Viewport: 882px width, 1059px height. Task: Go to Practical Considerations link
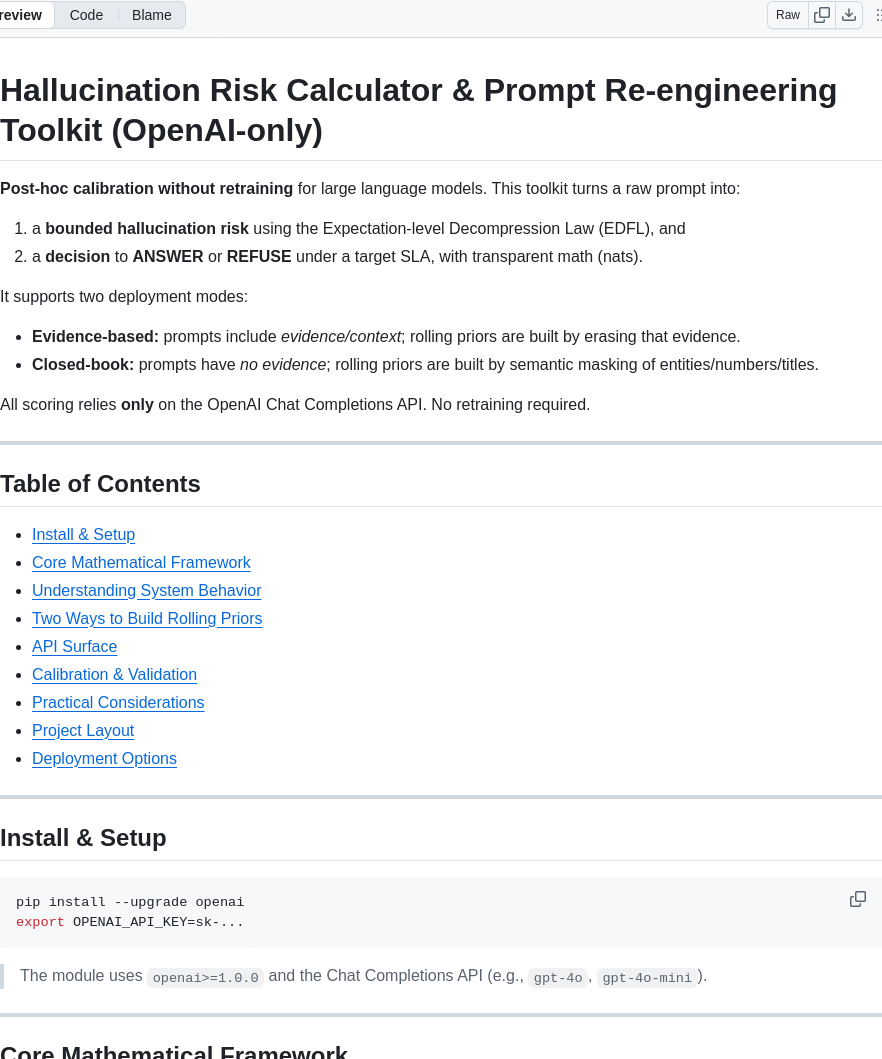click(x=118, y=703)
